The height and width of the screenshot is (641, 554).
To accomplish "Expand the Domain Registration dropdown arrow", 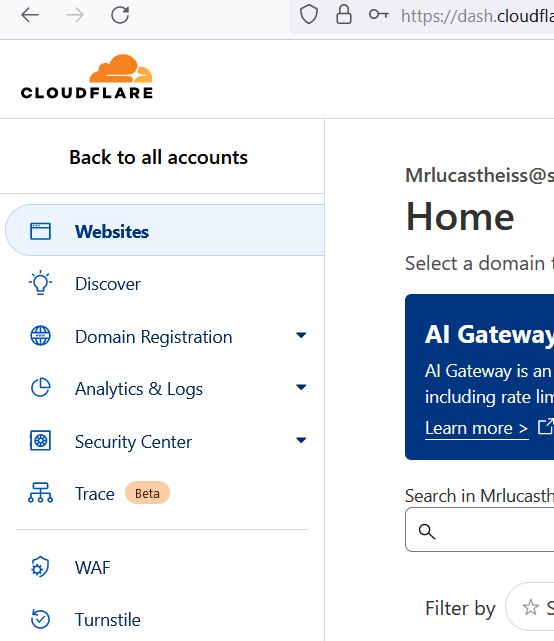I will [x=301, y=335].
